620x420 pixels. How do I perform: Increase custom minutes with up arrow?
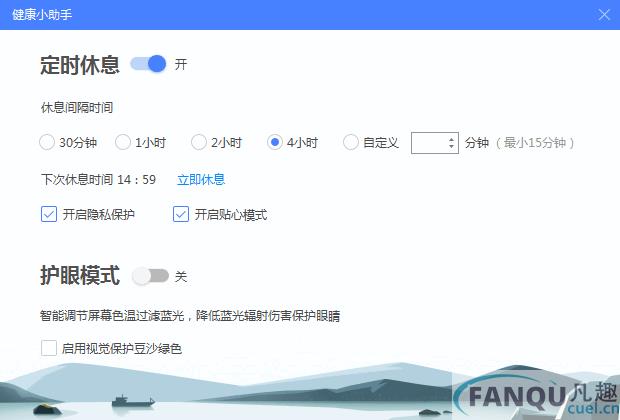click(451, 139)
